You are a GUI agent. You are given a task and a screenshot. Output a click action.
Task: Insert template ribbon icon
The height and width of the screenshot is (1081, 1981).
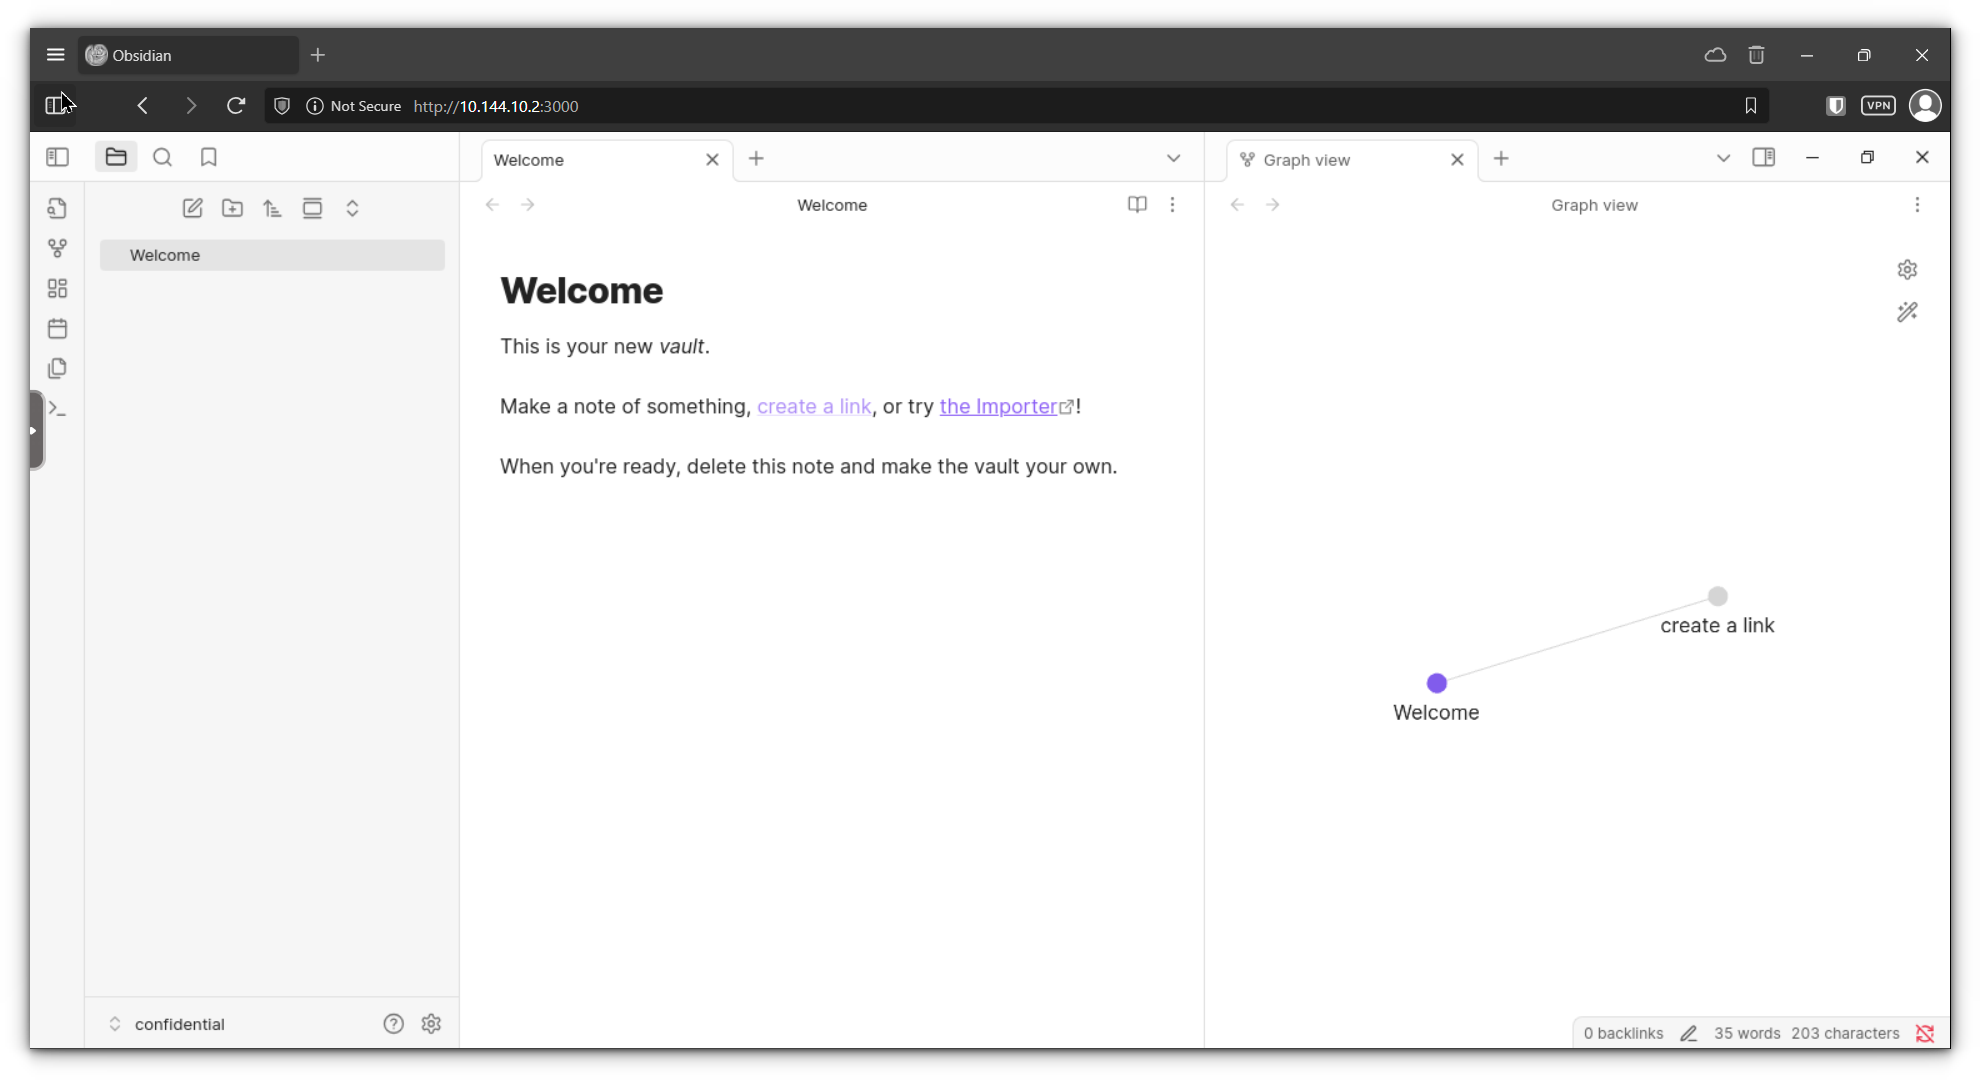tap(57, 368)
